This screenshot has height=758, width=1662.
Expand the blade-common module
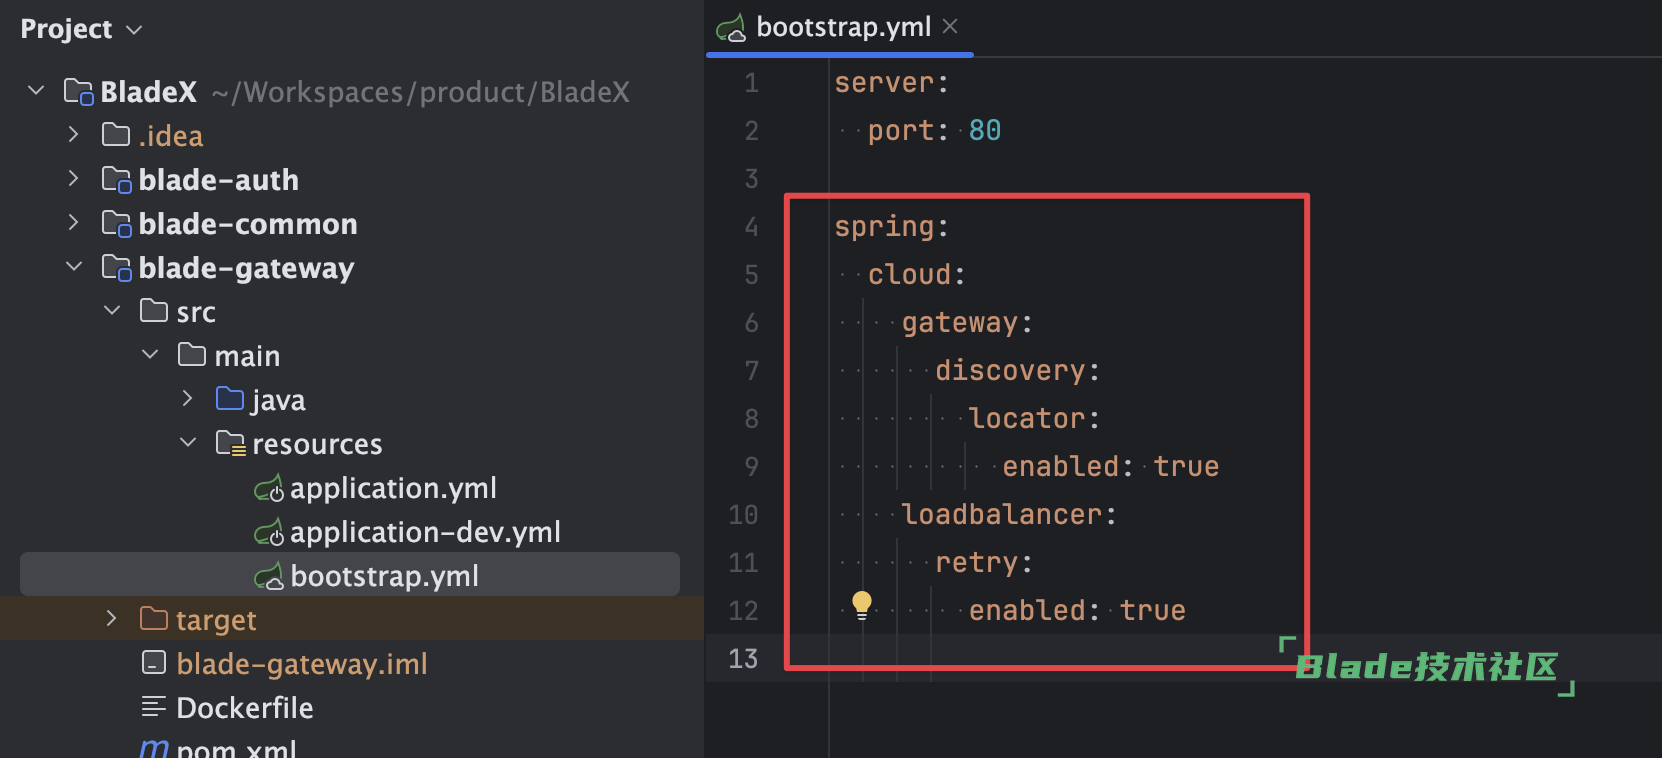tap(73, 223)
